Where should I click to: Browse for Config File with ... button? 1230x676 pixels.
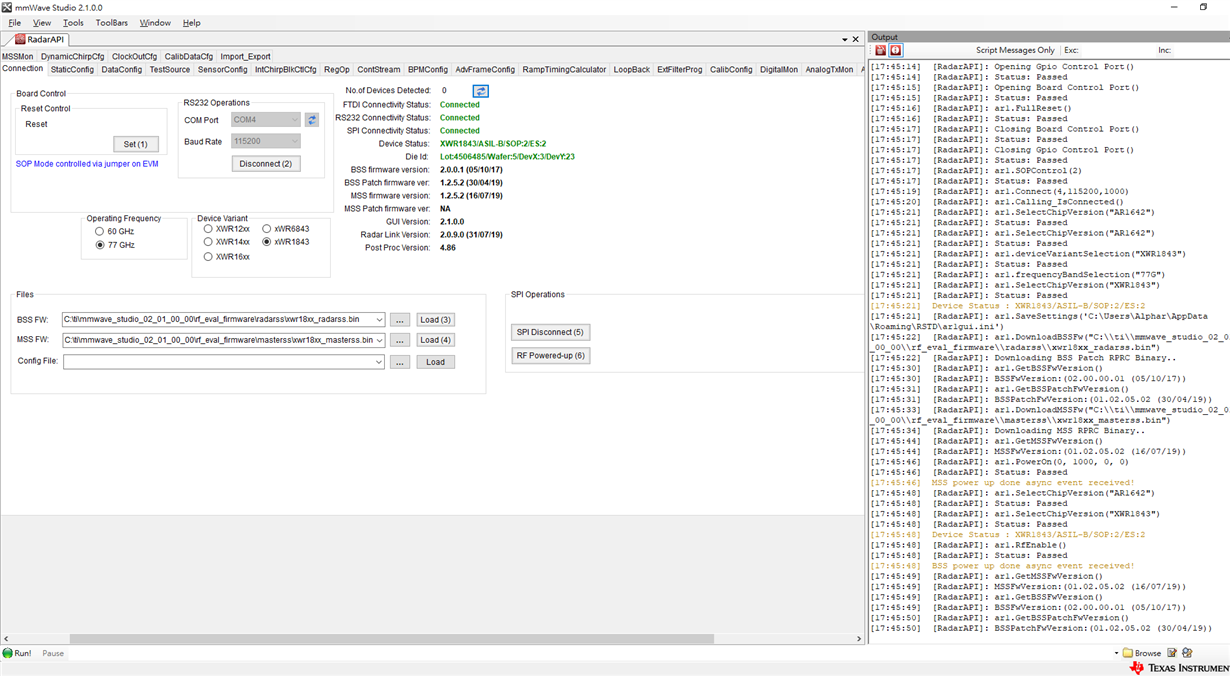[x=400, y=362]
